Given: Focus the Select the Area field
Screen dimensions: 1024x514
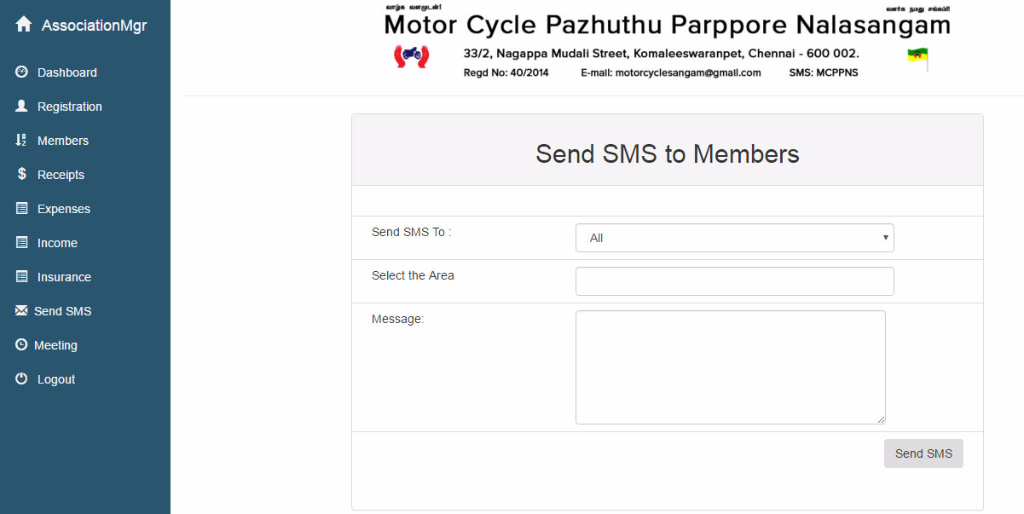Looking at the screenshot, I should (734, 281).
